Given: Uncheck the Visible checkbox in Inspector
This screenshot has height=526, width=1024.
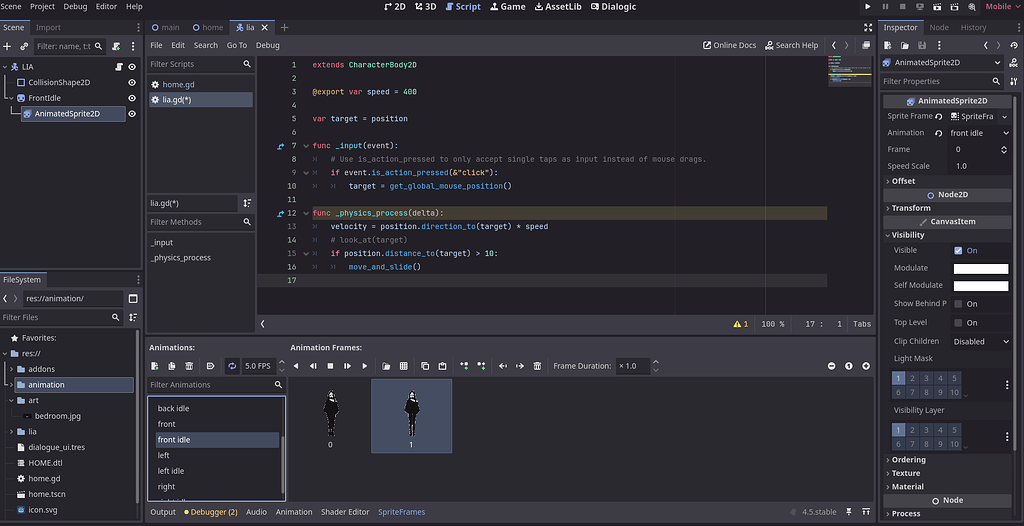Looking at the screenshot, I should tap(958, 250).
